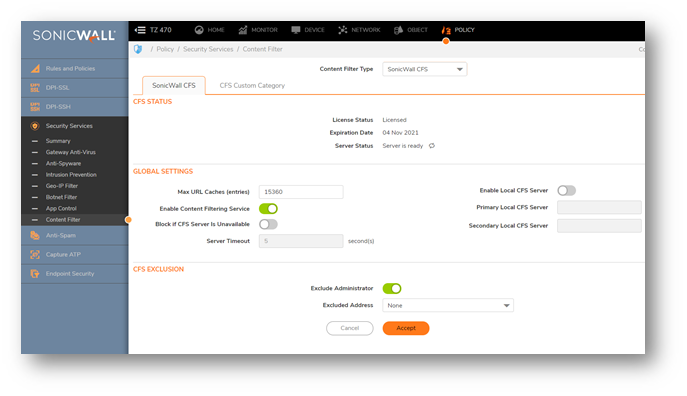Click the SonicWall logo
Viewport: 687px width, 396px height.
click(74, 35)
